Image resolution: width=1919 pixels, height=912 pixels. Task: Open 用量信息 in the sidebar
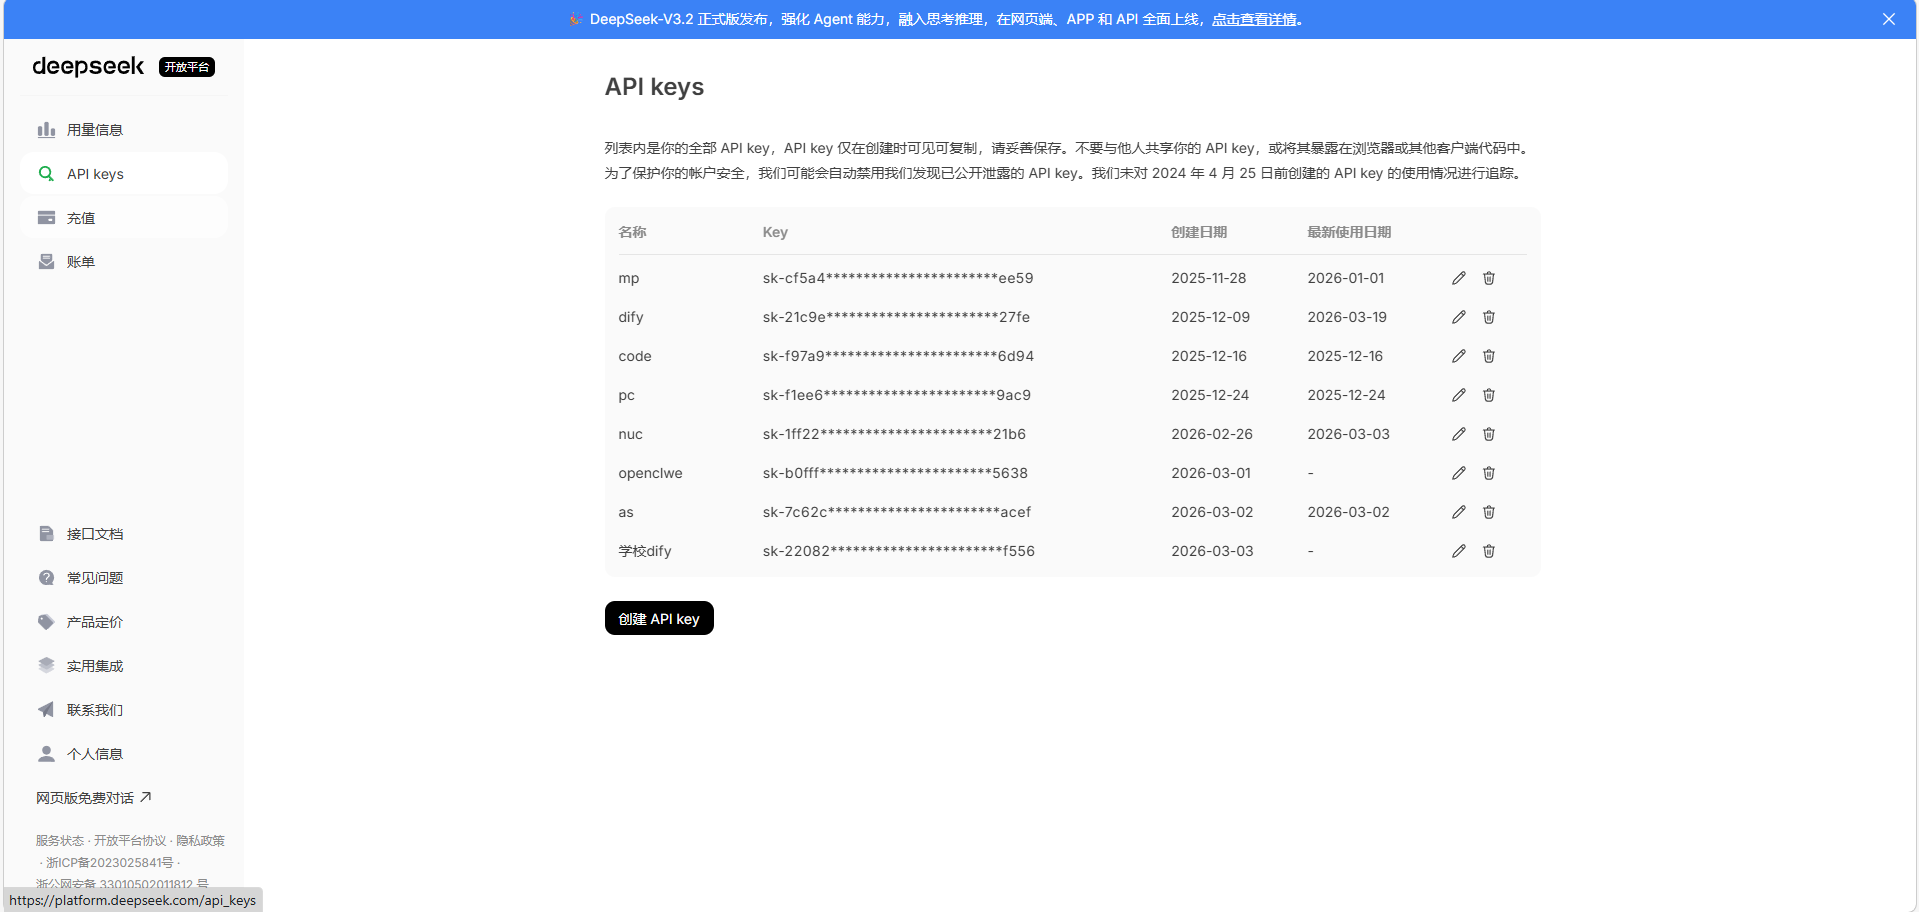(x=94, y=130)
